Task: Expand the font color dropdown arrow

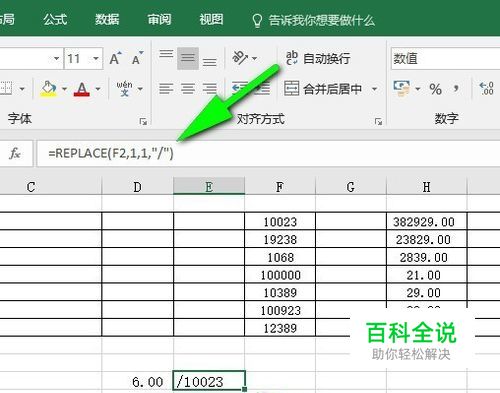Action: pos(98,89)
